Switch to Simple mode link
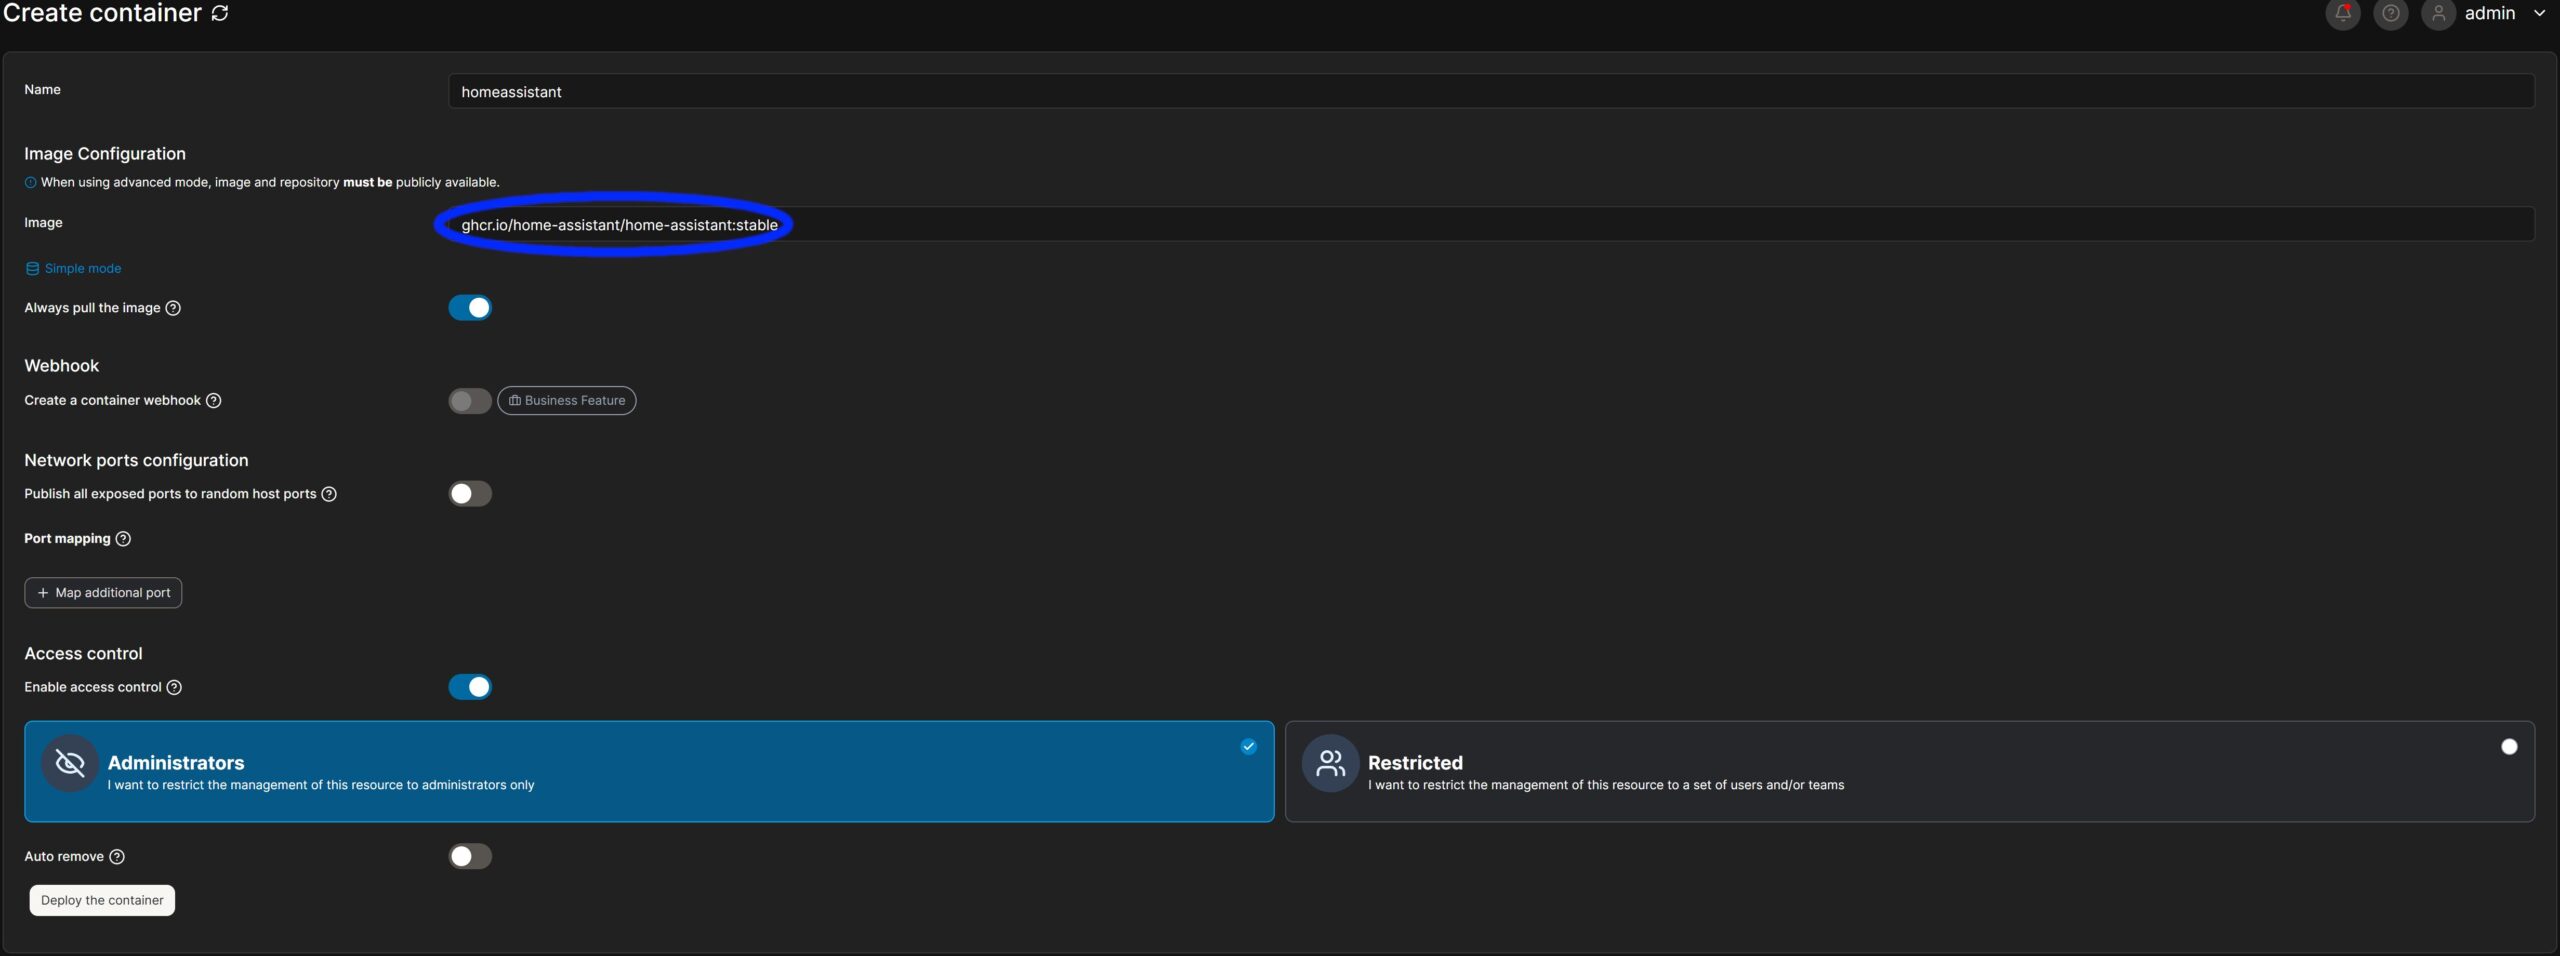The width and height of the screenshot is (2560, 956). [x=82, y=268]
